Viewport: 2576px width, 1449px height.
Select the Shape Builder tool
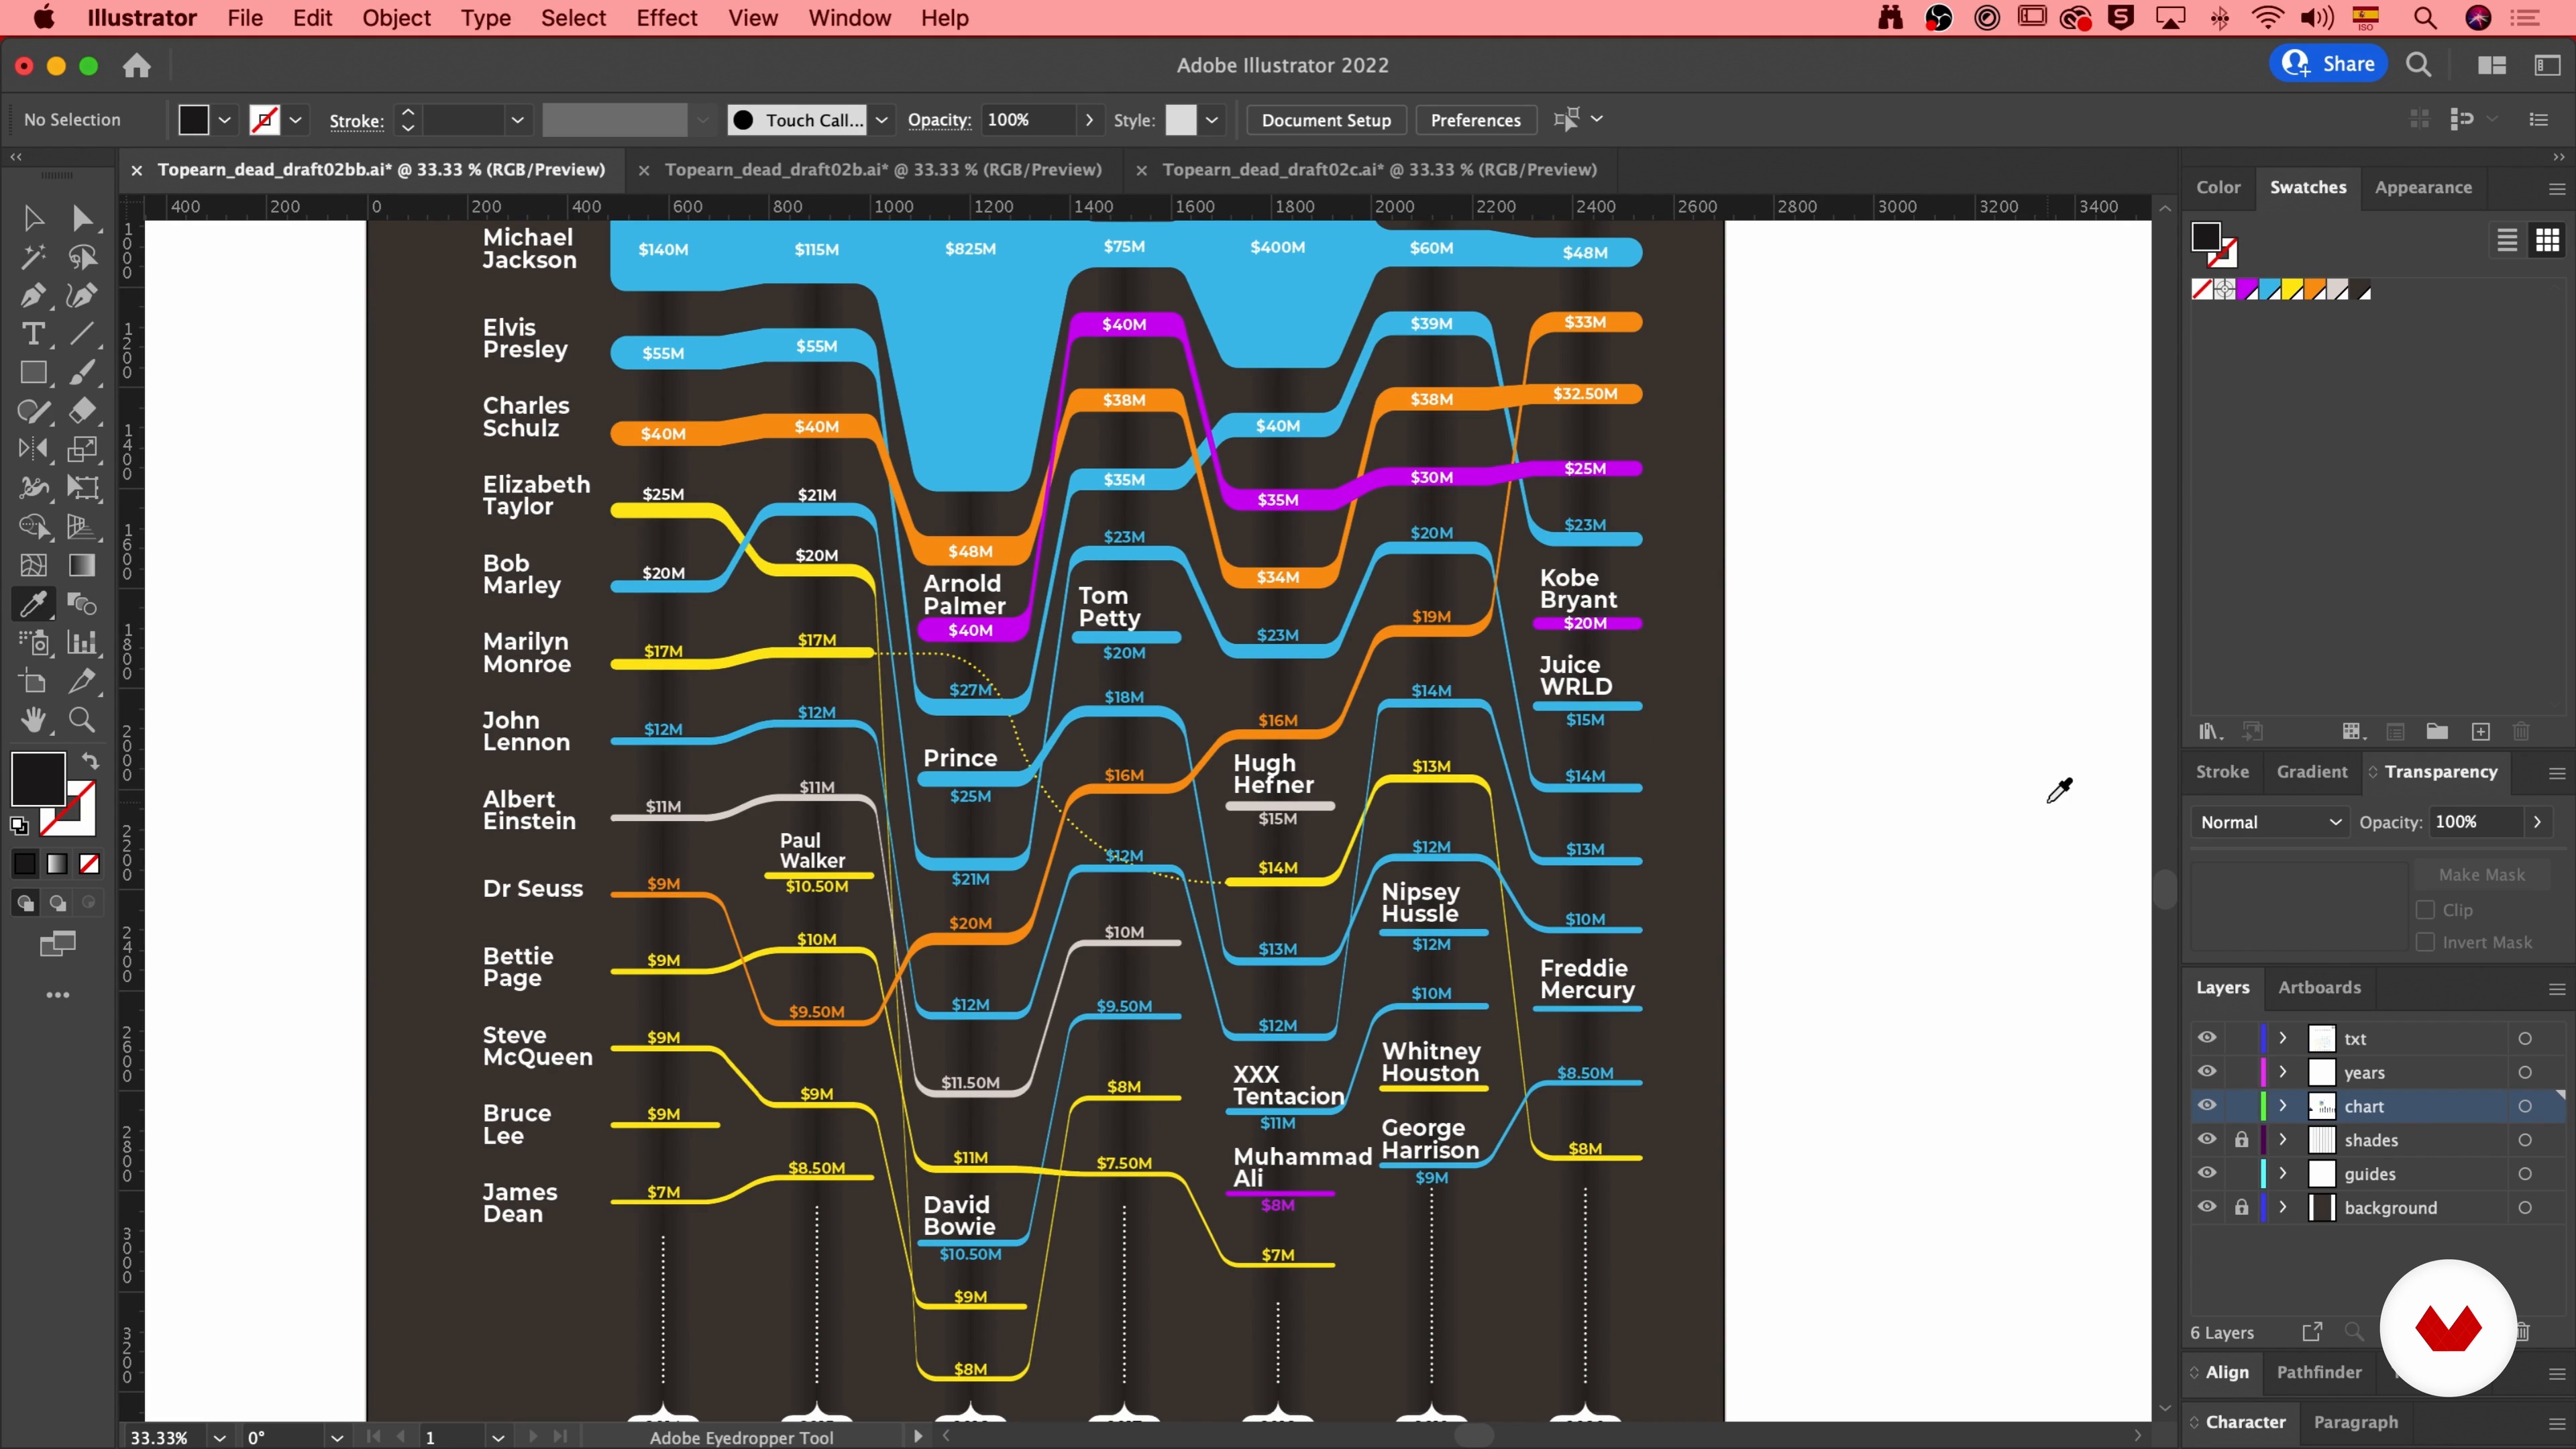tap(33, 526)
